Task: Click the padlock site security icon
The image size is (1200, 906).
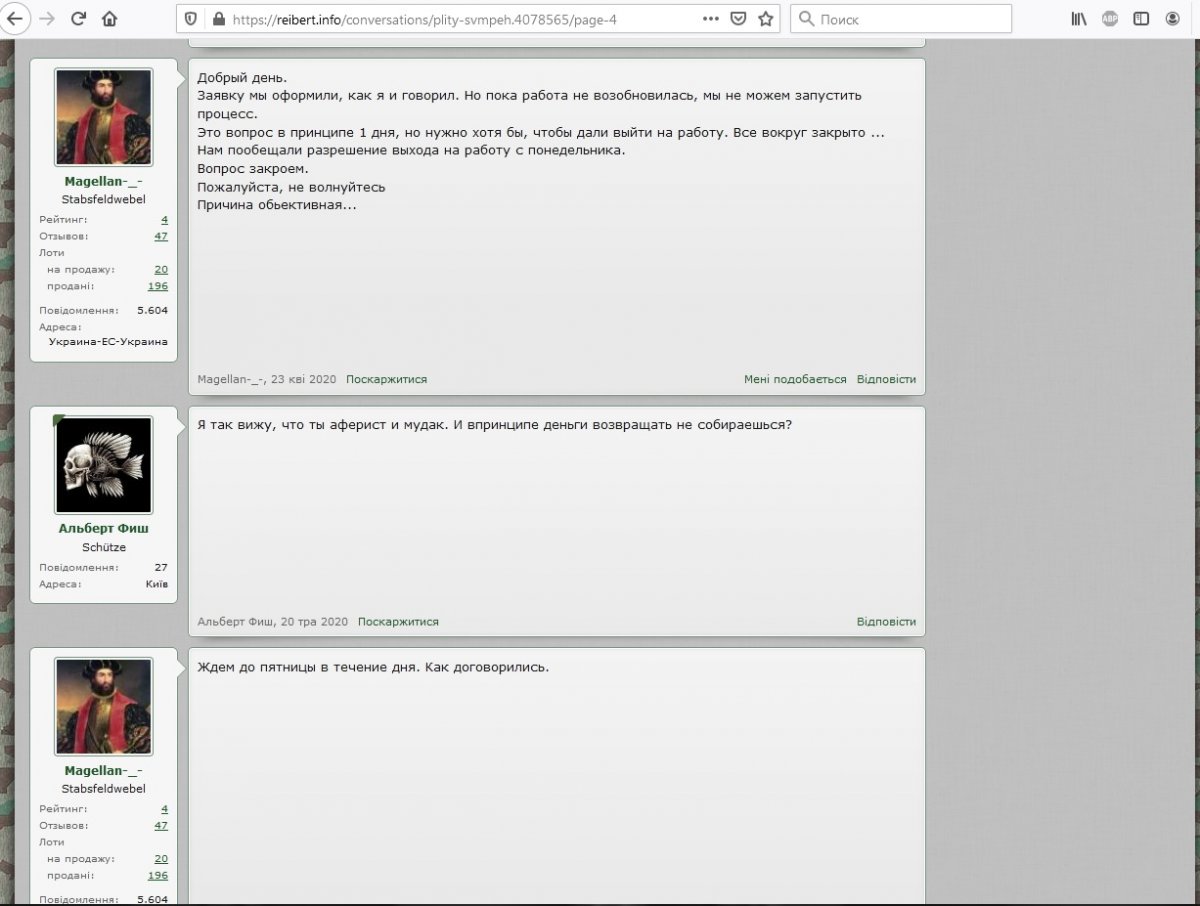Action: click(x=216, y=19)
